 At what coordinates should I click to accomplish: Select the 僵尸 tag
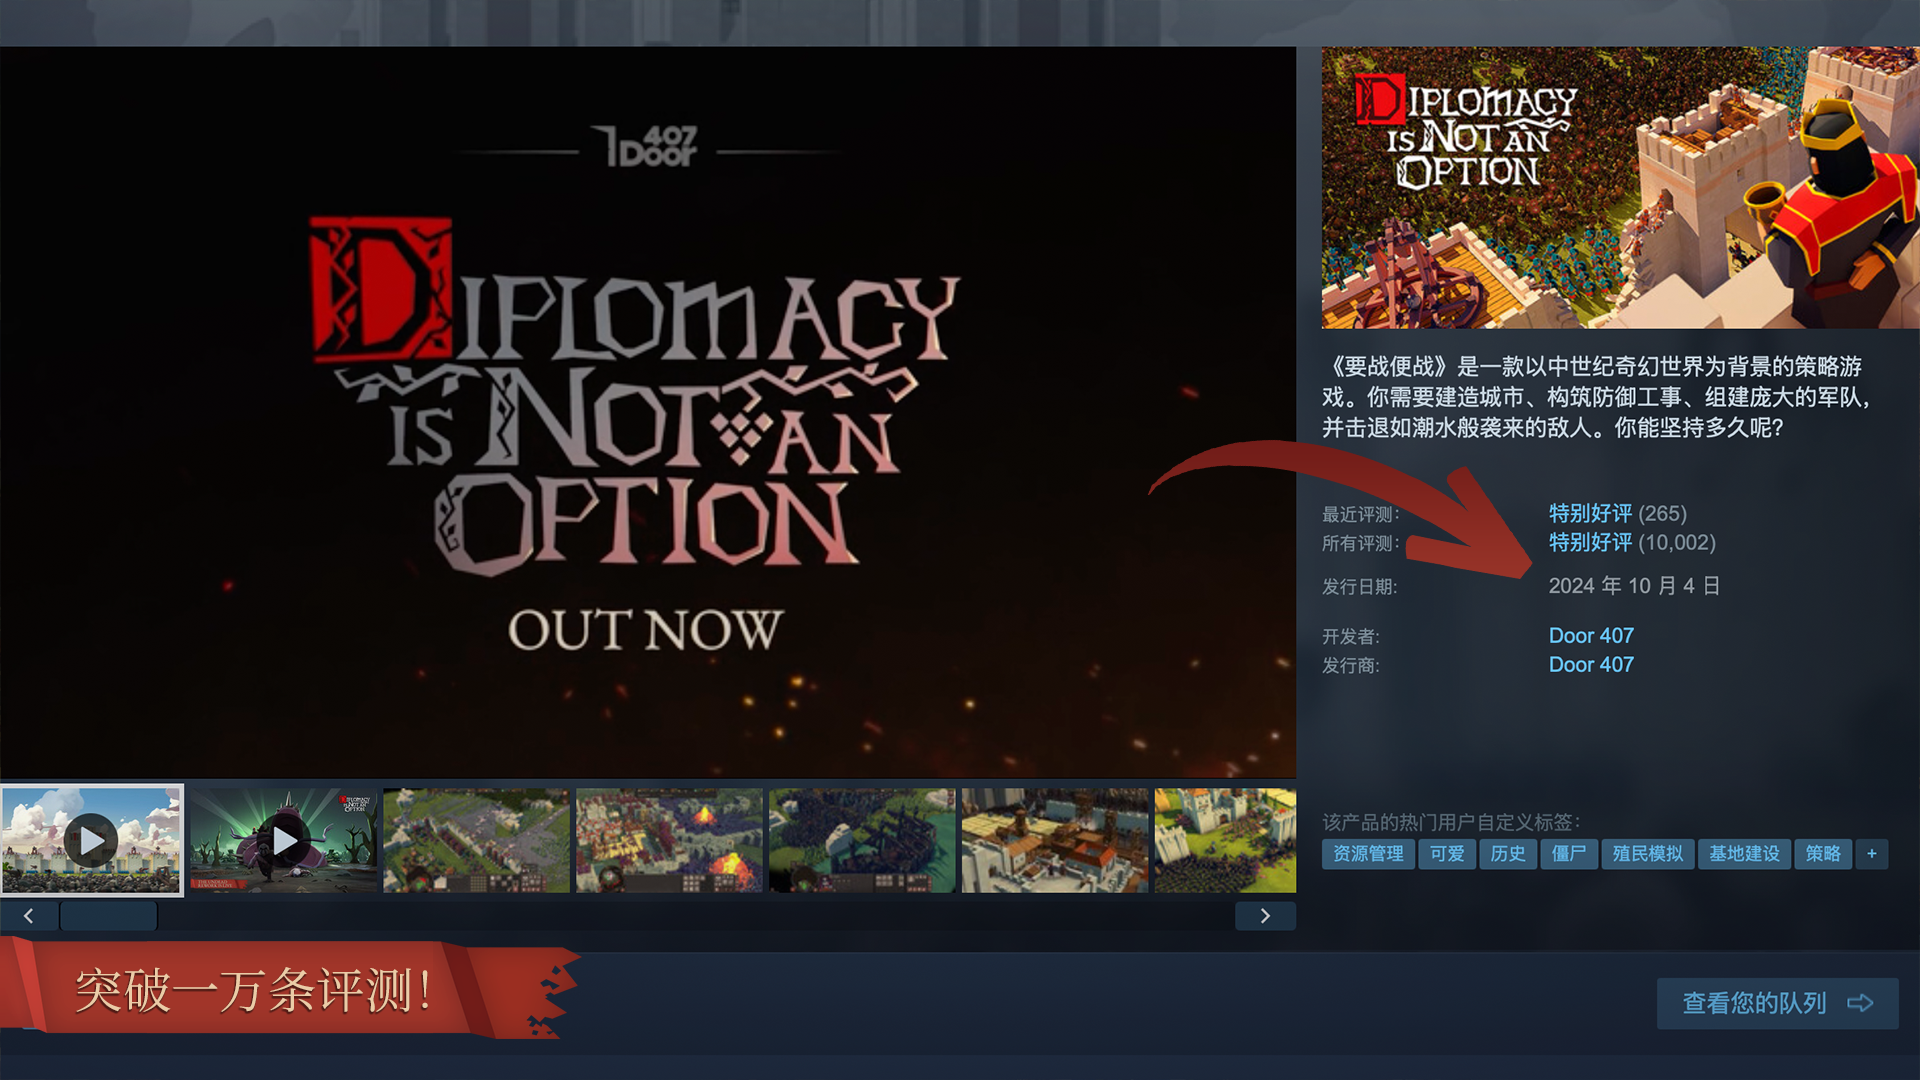1569,854
